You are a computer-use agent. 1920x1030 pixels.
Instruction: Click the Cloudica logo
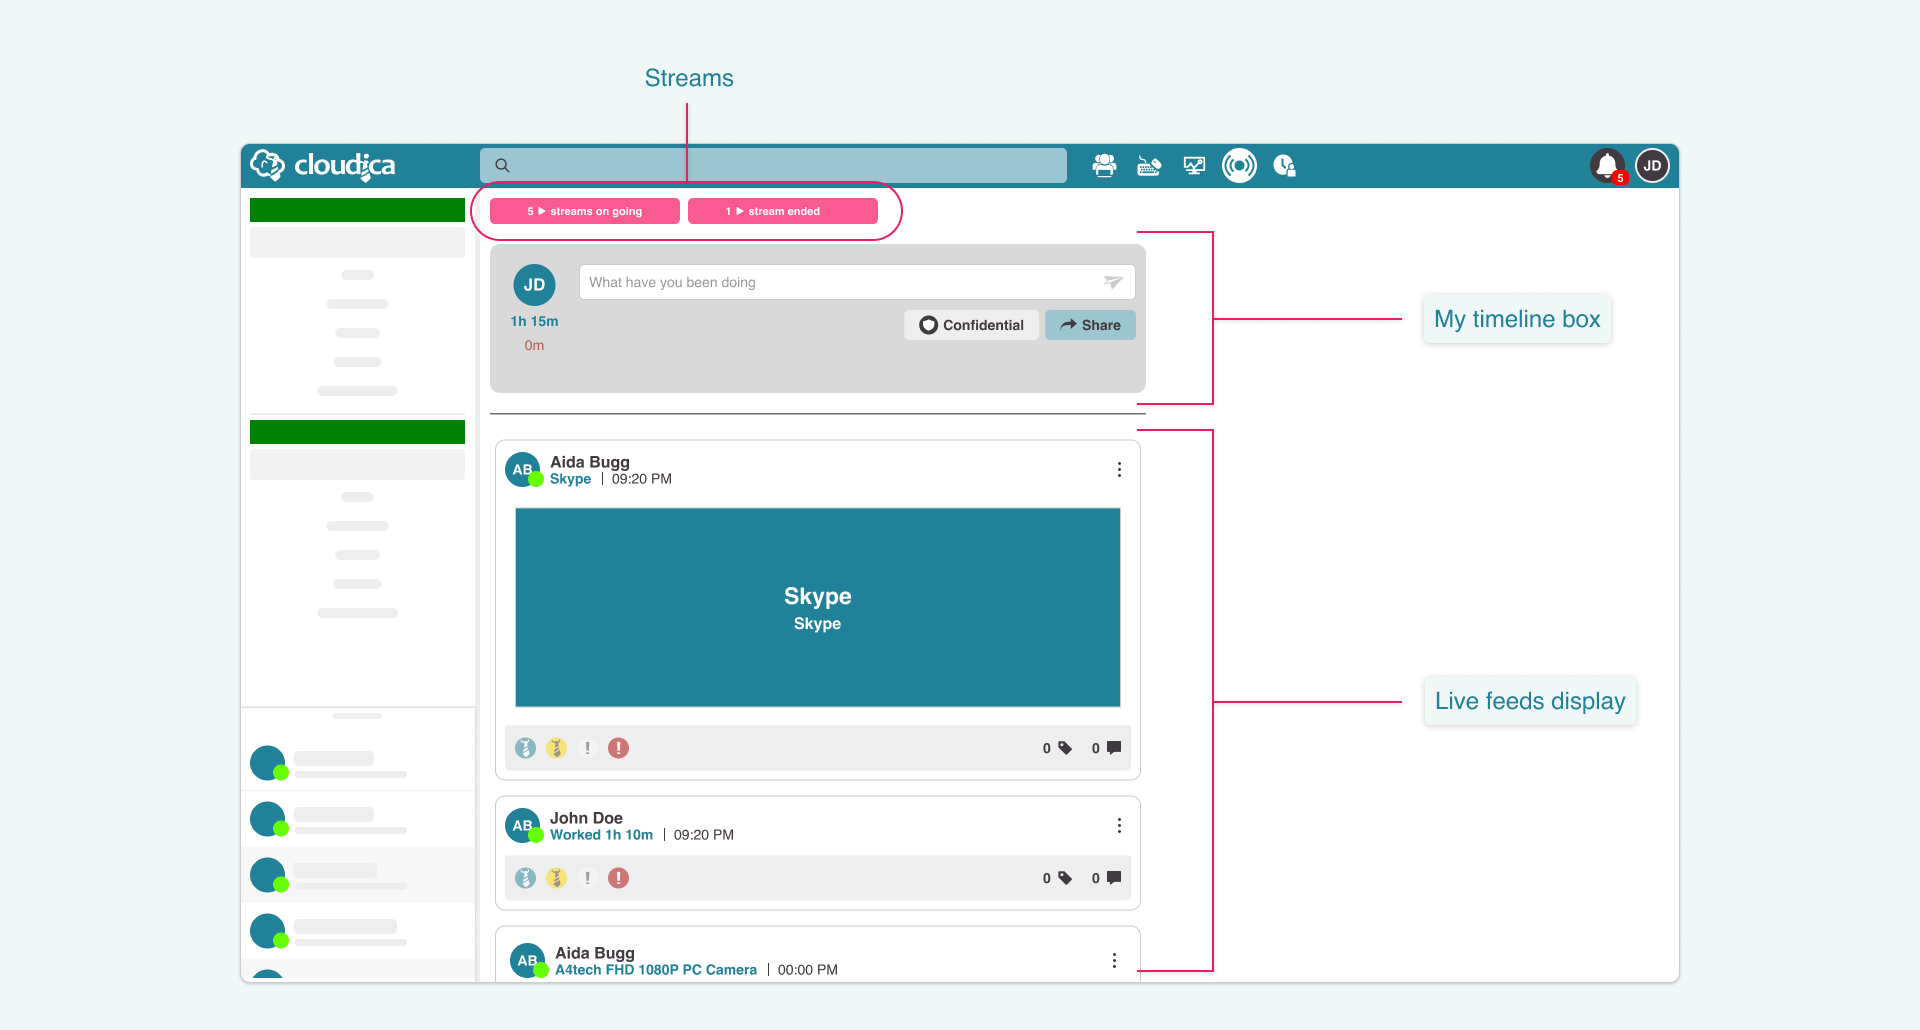click(x=322, y=165)
